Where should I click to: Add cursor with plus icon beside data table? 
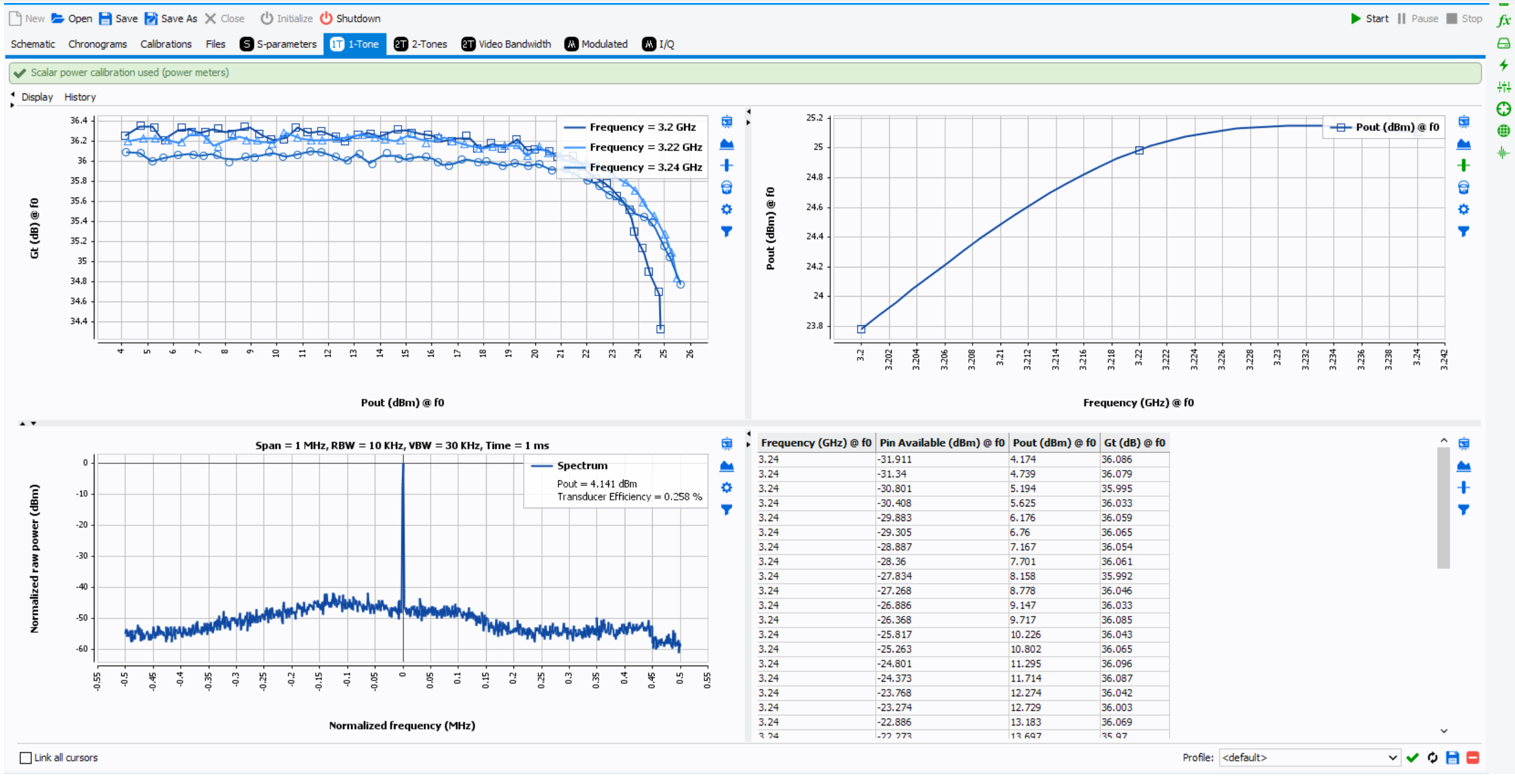[1464, 487]
